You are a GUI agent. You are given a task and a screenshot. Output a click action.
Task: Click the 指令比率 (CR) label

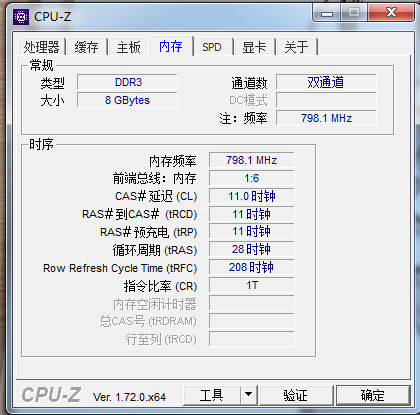(x=160, y=286)
